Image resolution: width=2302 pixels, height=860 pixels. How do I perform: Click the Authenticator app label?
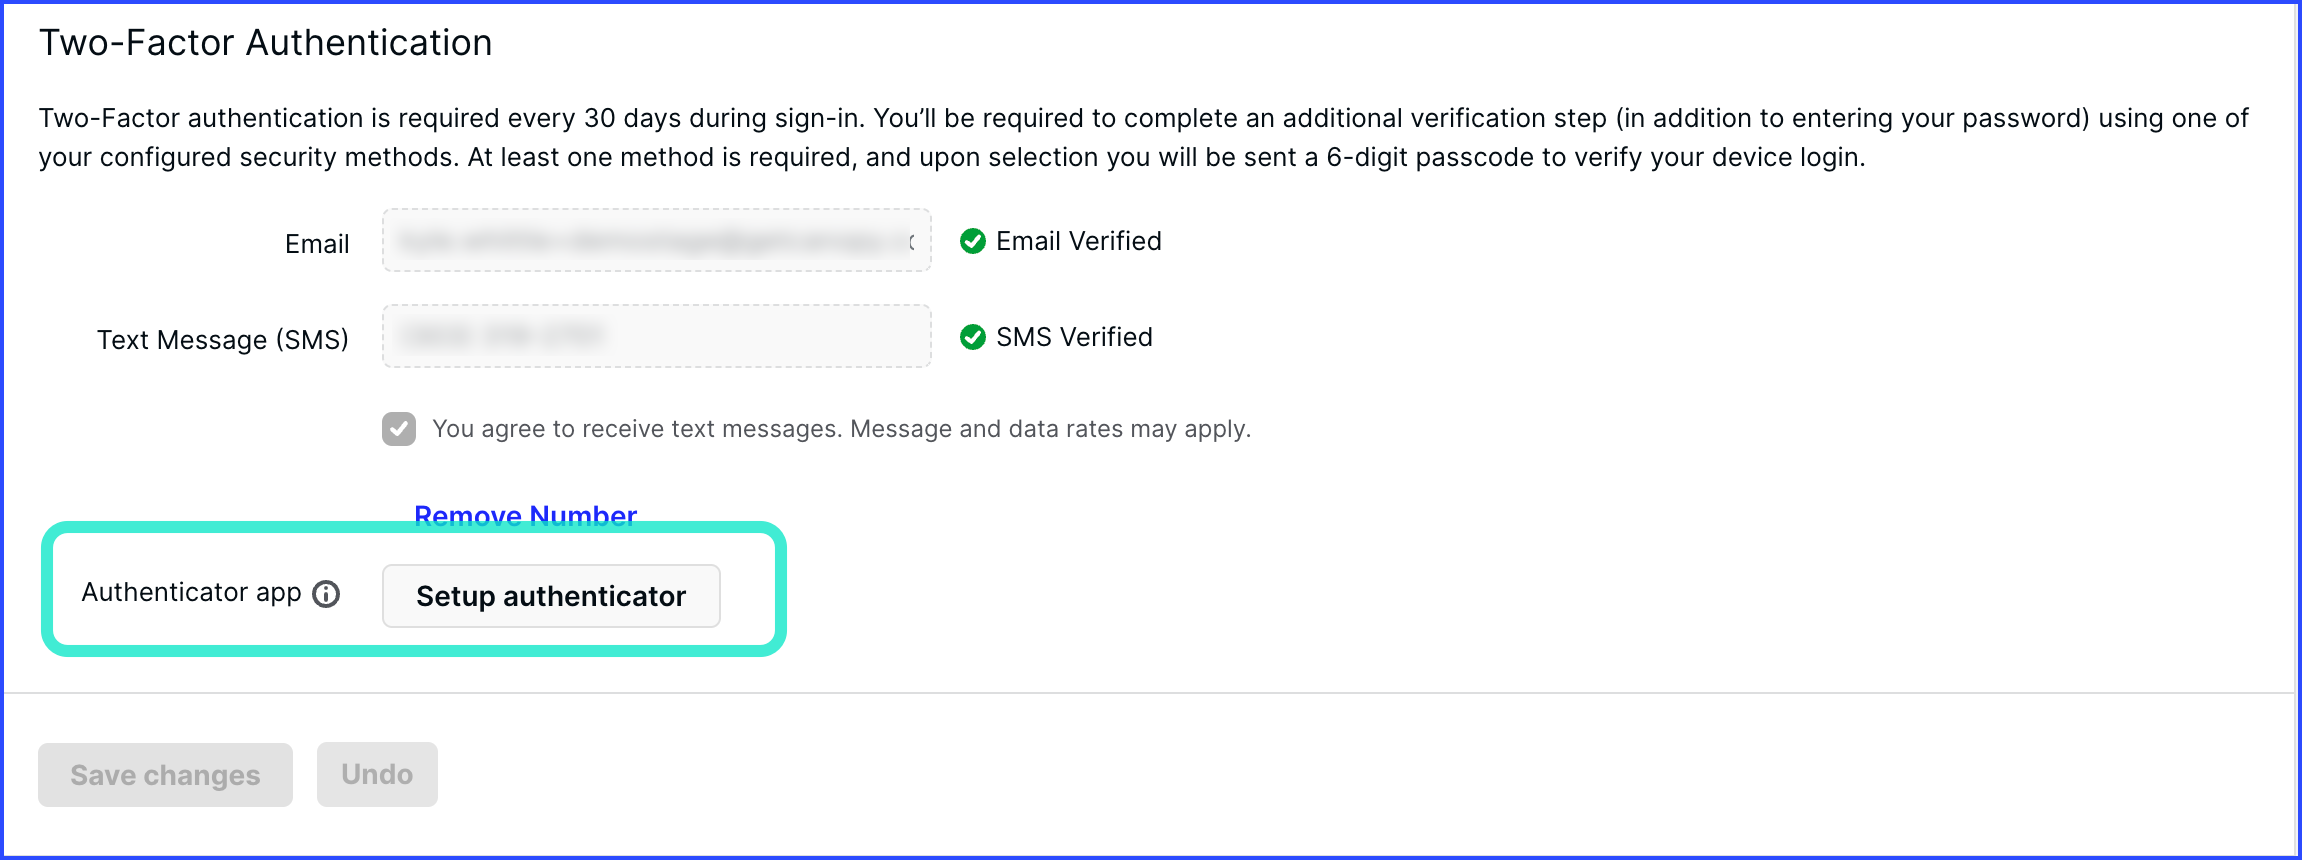tap(191, 592)
